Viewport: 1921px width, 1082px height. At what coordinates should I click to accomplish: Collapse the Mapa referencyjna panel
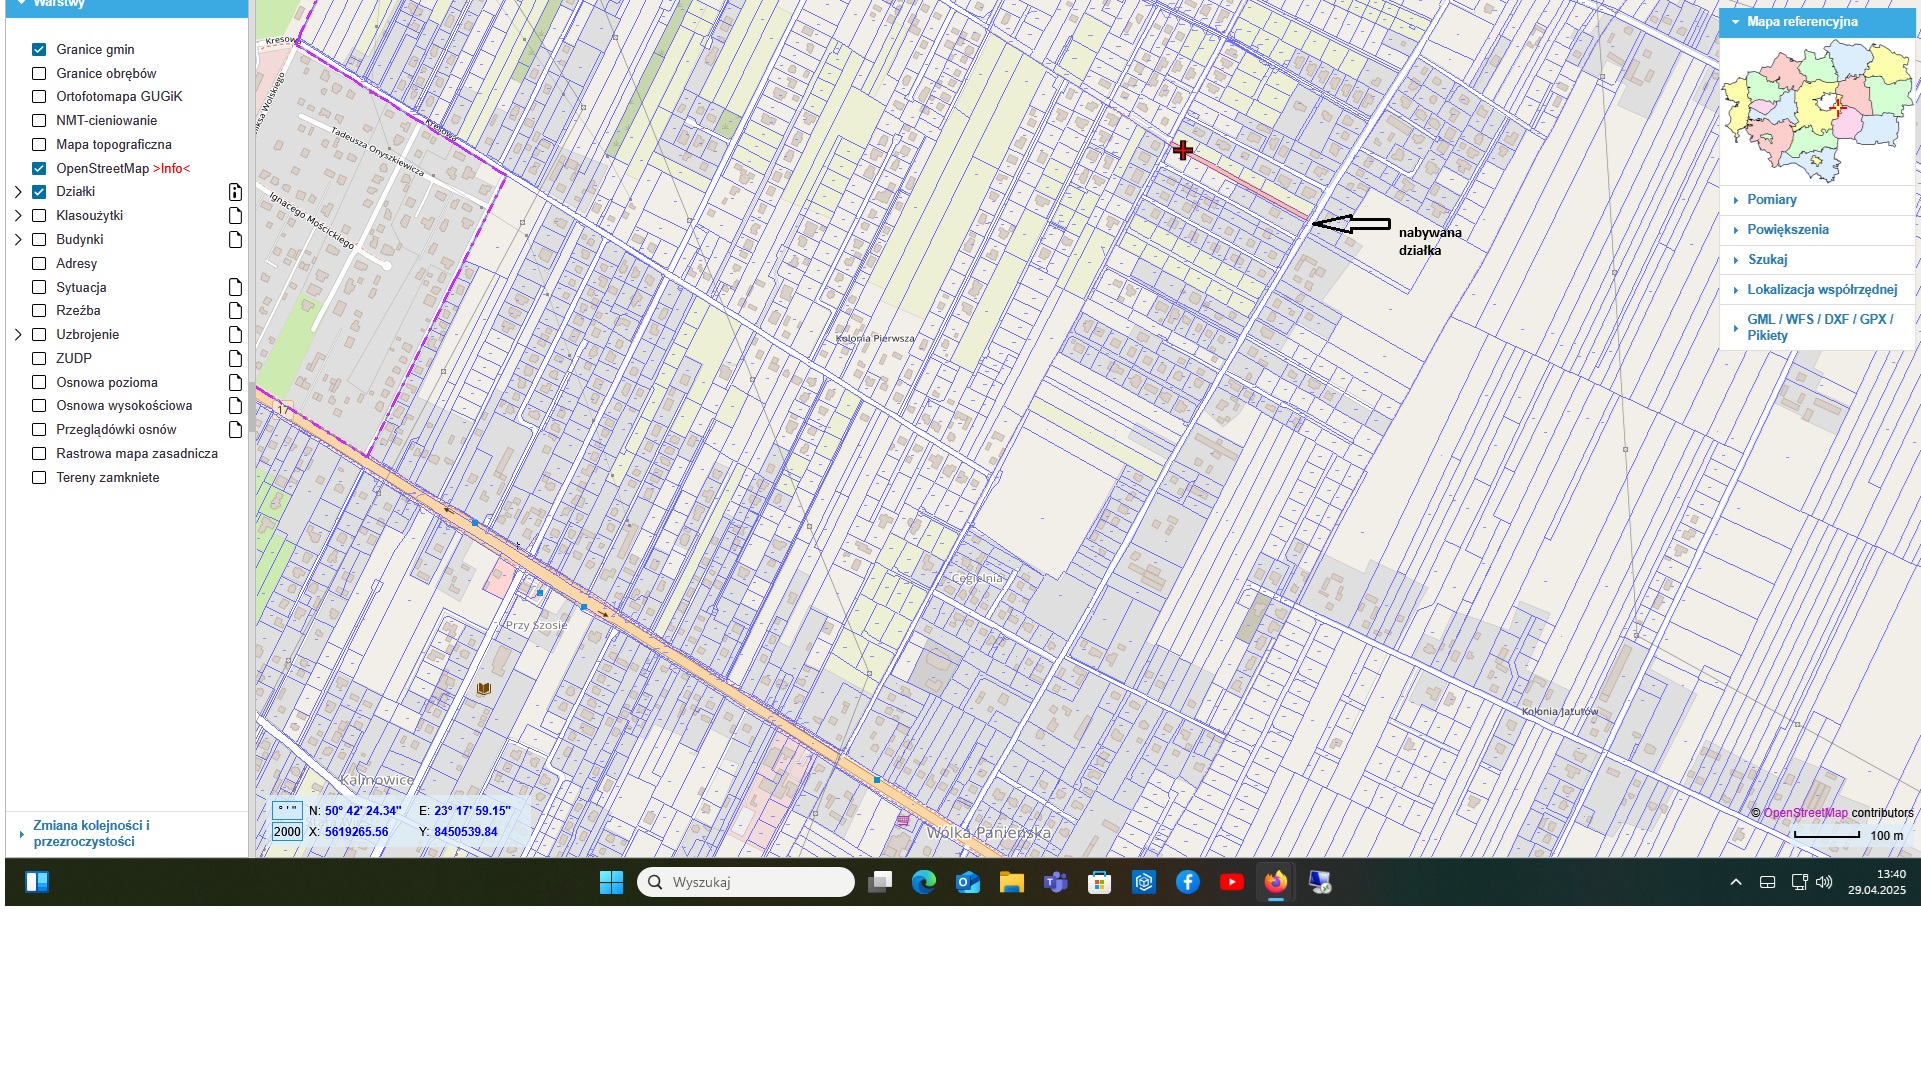pyautogui.click(x=1736, y=22)
